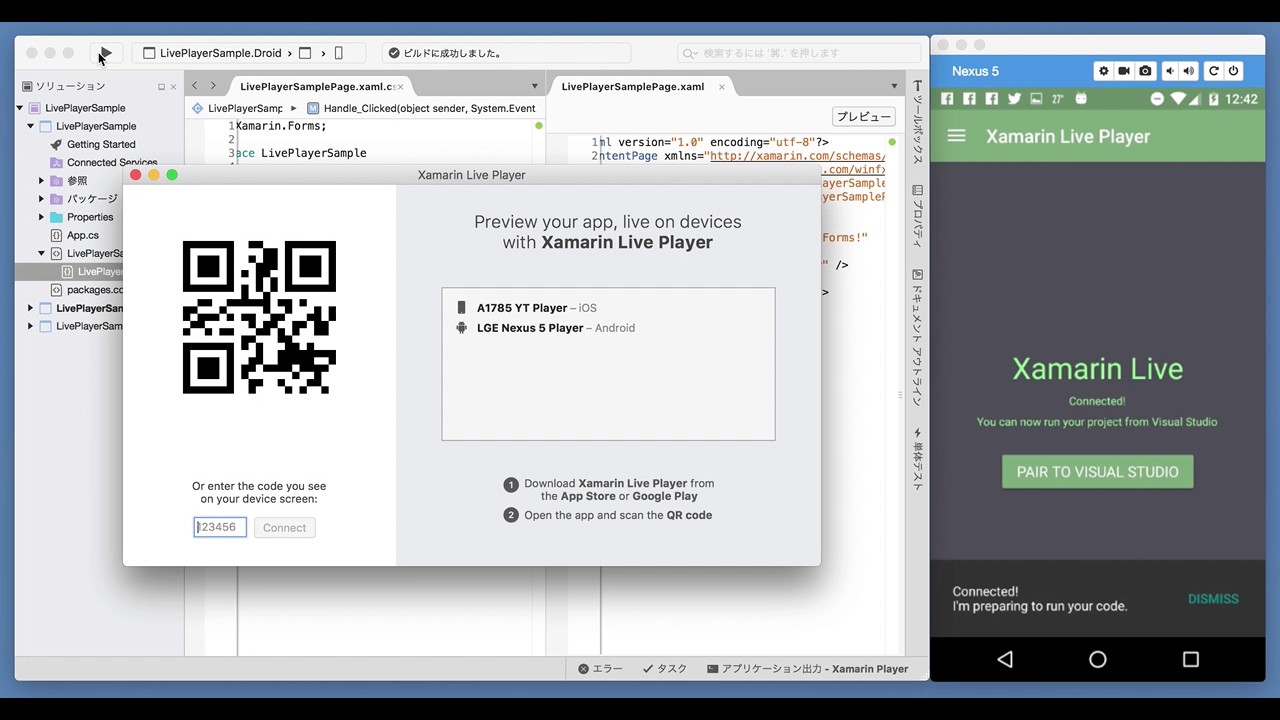Image resolution: width=1280 pixels, height=720 pixels.
Task: Open アプリケーション出力 - Xamarin Player pad
Action: click(808, 669)
